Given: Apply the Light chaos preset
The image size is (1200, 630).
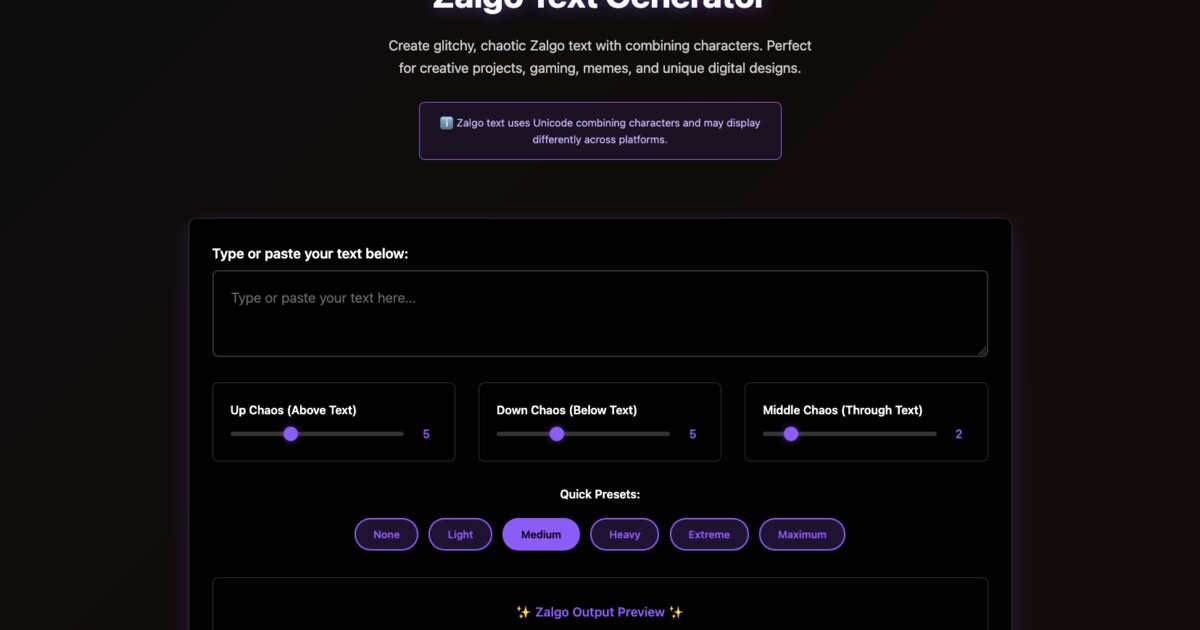Looking at the screenshot, I should [460, 534].
